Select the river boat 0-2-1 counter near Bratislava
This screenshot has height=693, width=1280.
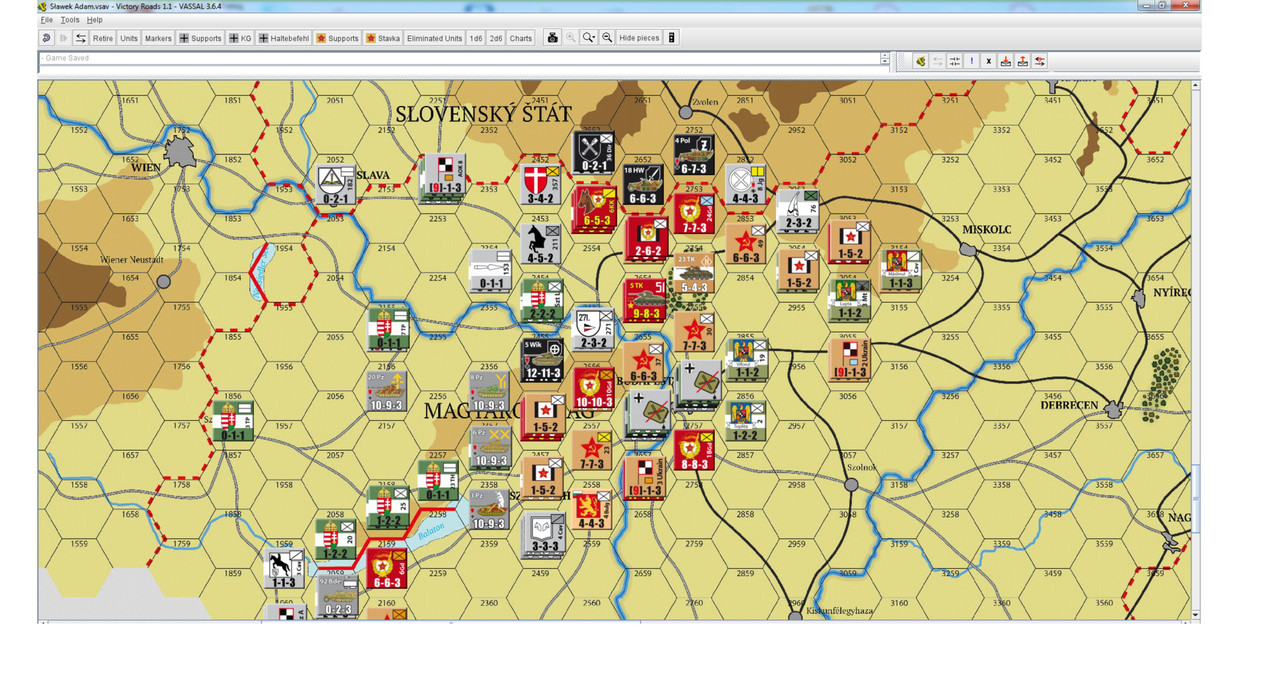(334, 184)
